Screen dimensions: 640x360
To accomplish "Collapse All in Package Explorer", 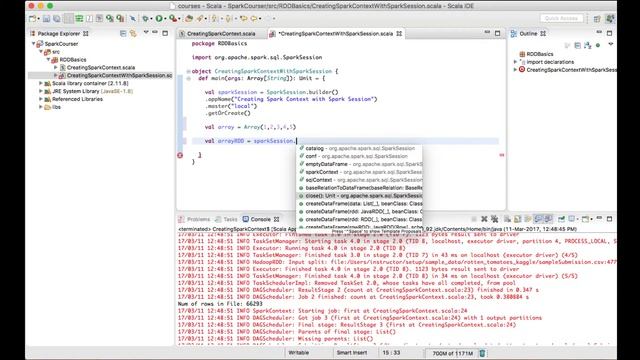I will pyautogui.click(x=123, y=33).
